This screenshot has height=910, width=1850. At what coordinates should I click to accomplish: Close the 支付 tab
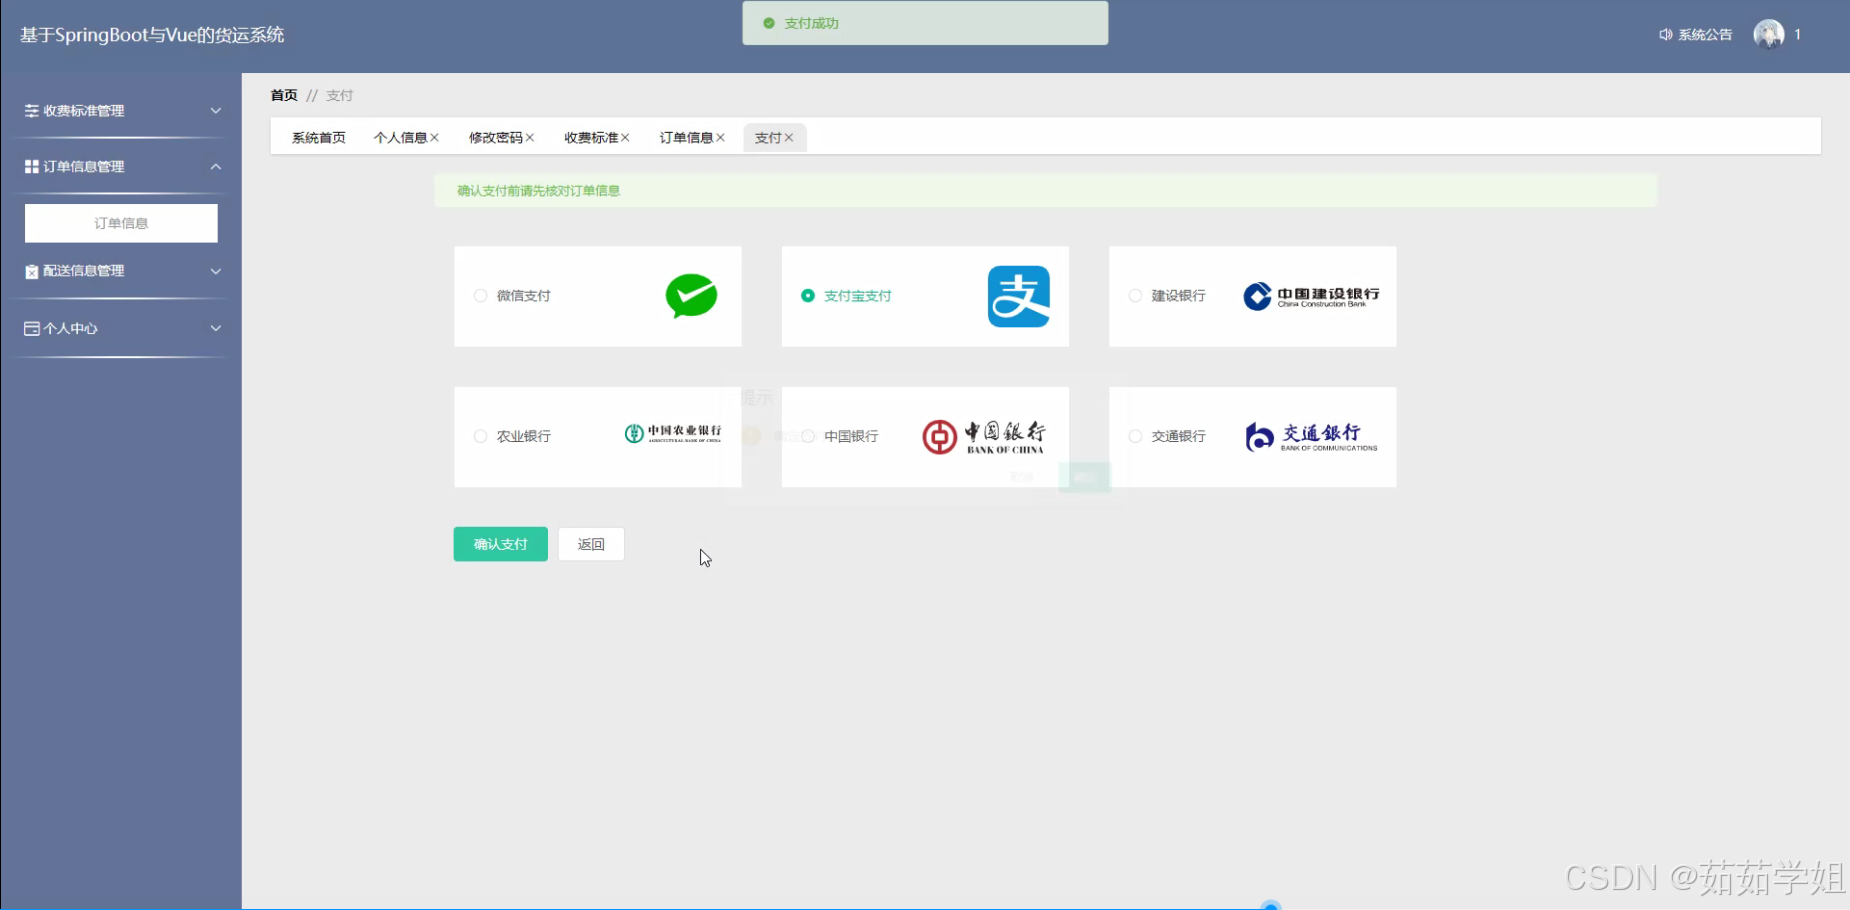pos(789,138)
